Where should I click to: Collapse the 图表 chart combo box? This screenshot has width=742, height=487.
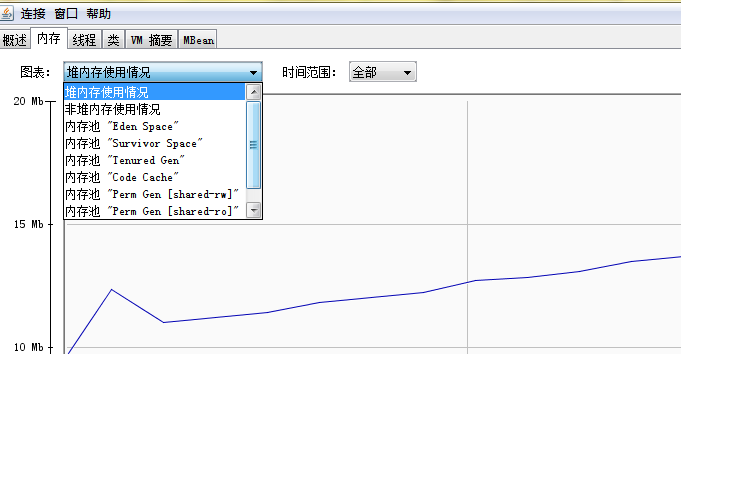(163, 72)
